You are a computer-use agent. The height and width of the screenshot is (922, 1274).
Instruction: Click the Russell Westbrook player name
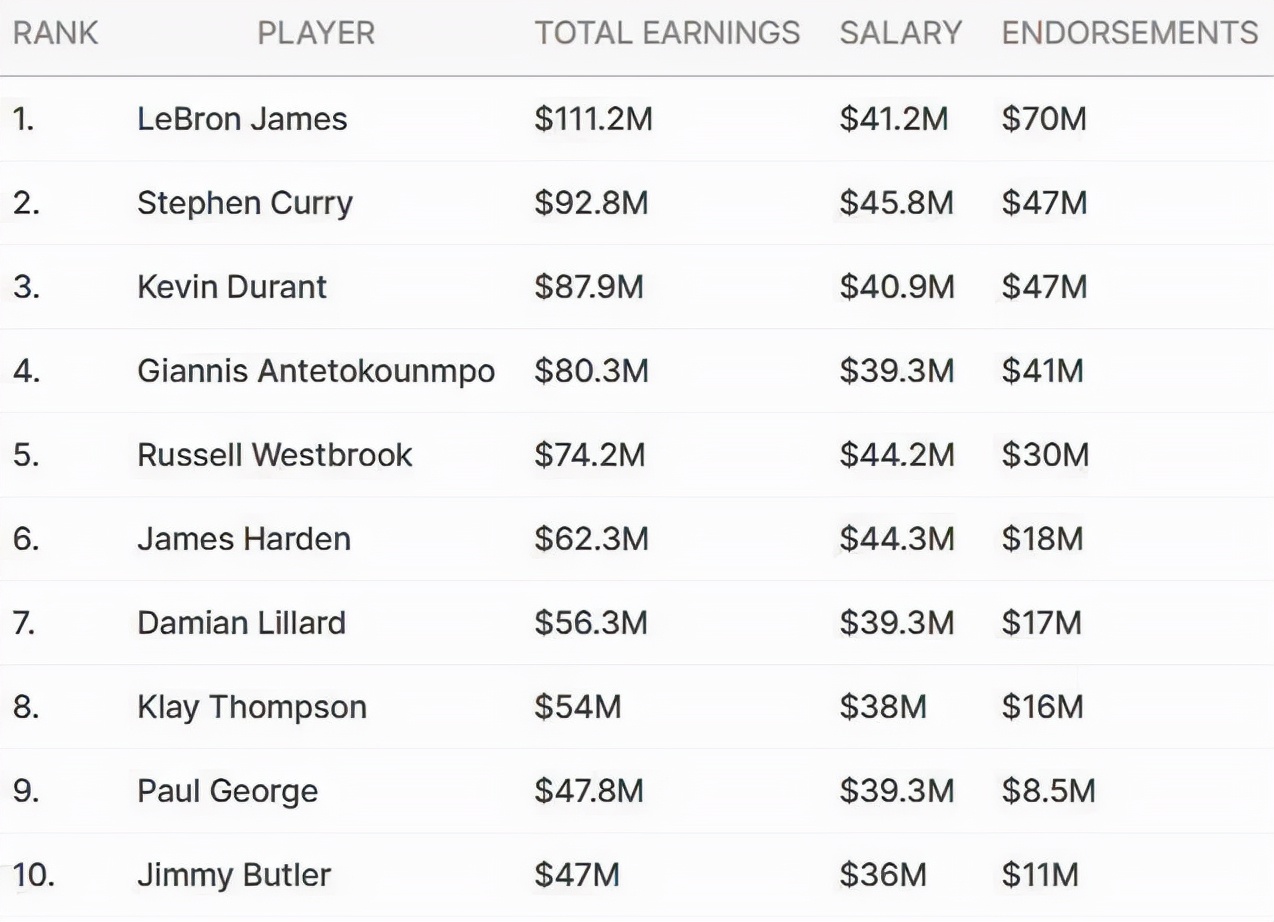click(x=275, y=455)
